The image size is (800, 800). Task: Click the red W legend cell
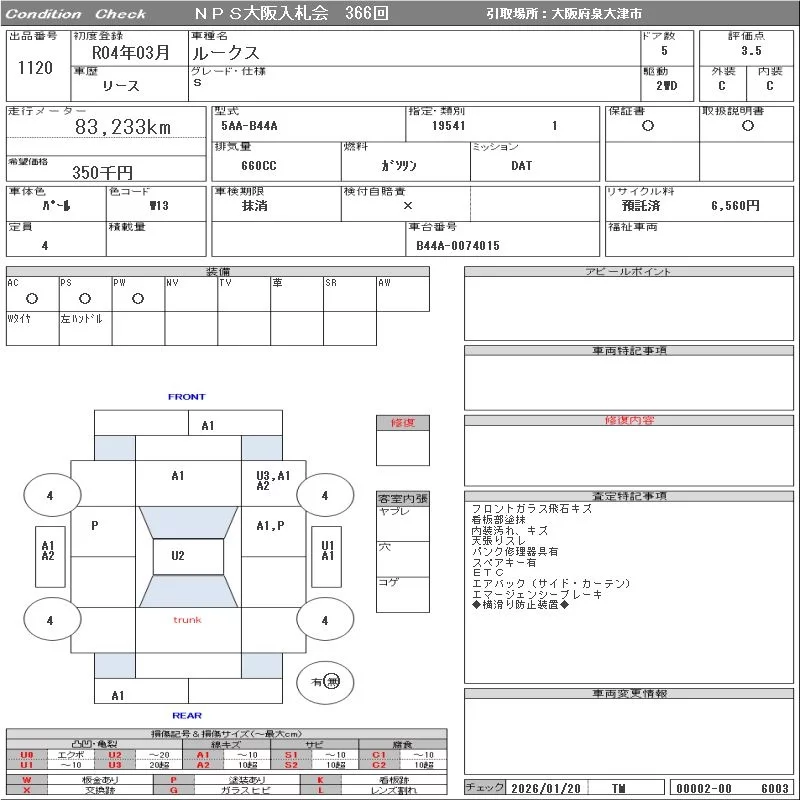pos(27,779)
